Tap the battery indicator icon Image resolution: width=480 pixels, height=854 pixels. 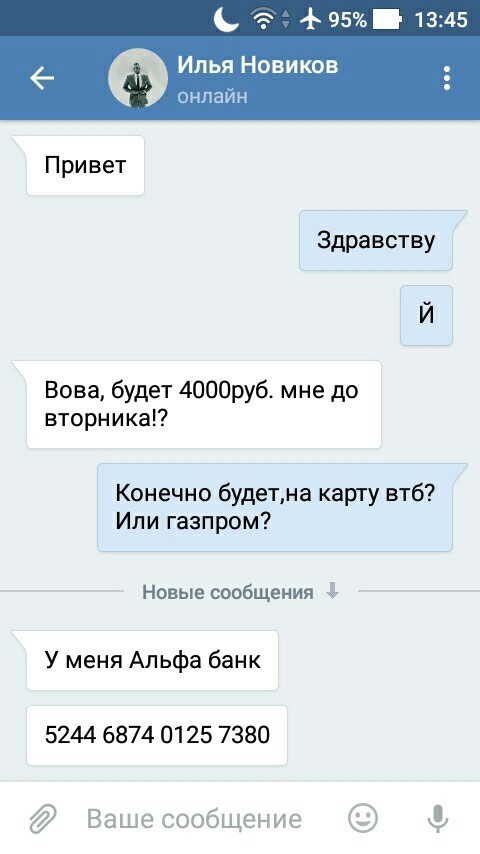pos(387,20)
